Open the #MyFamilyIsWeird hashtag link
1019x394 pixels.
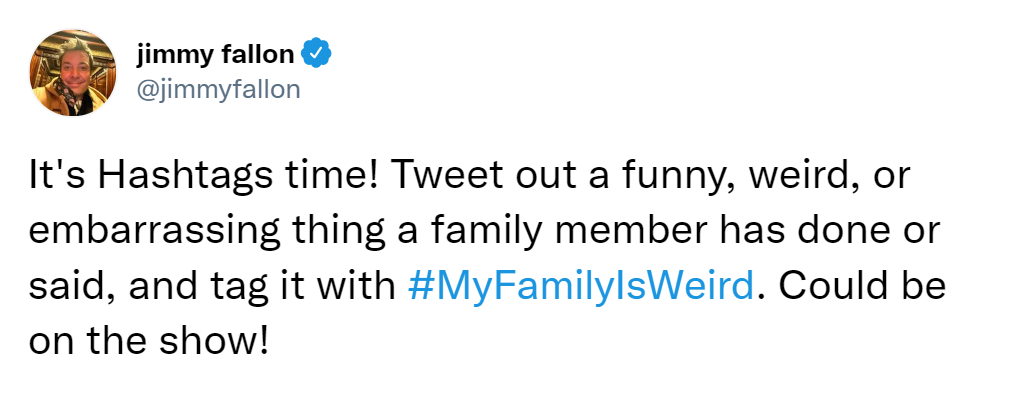tap(581, 286)
